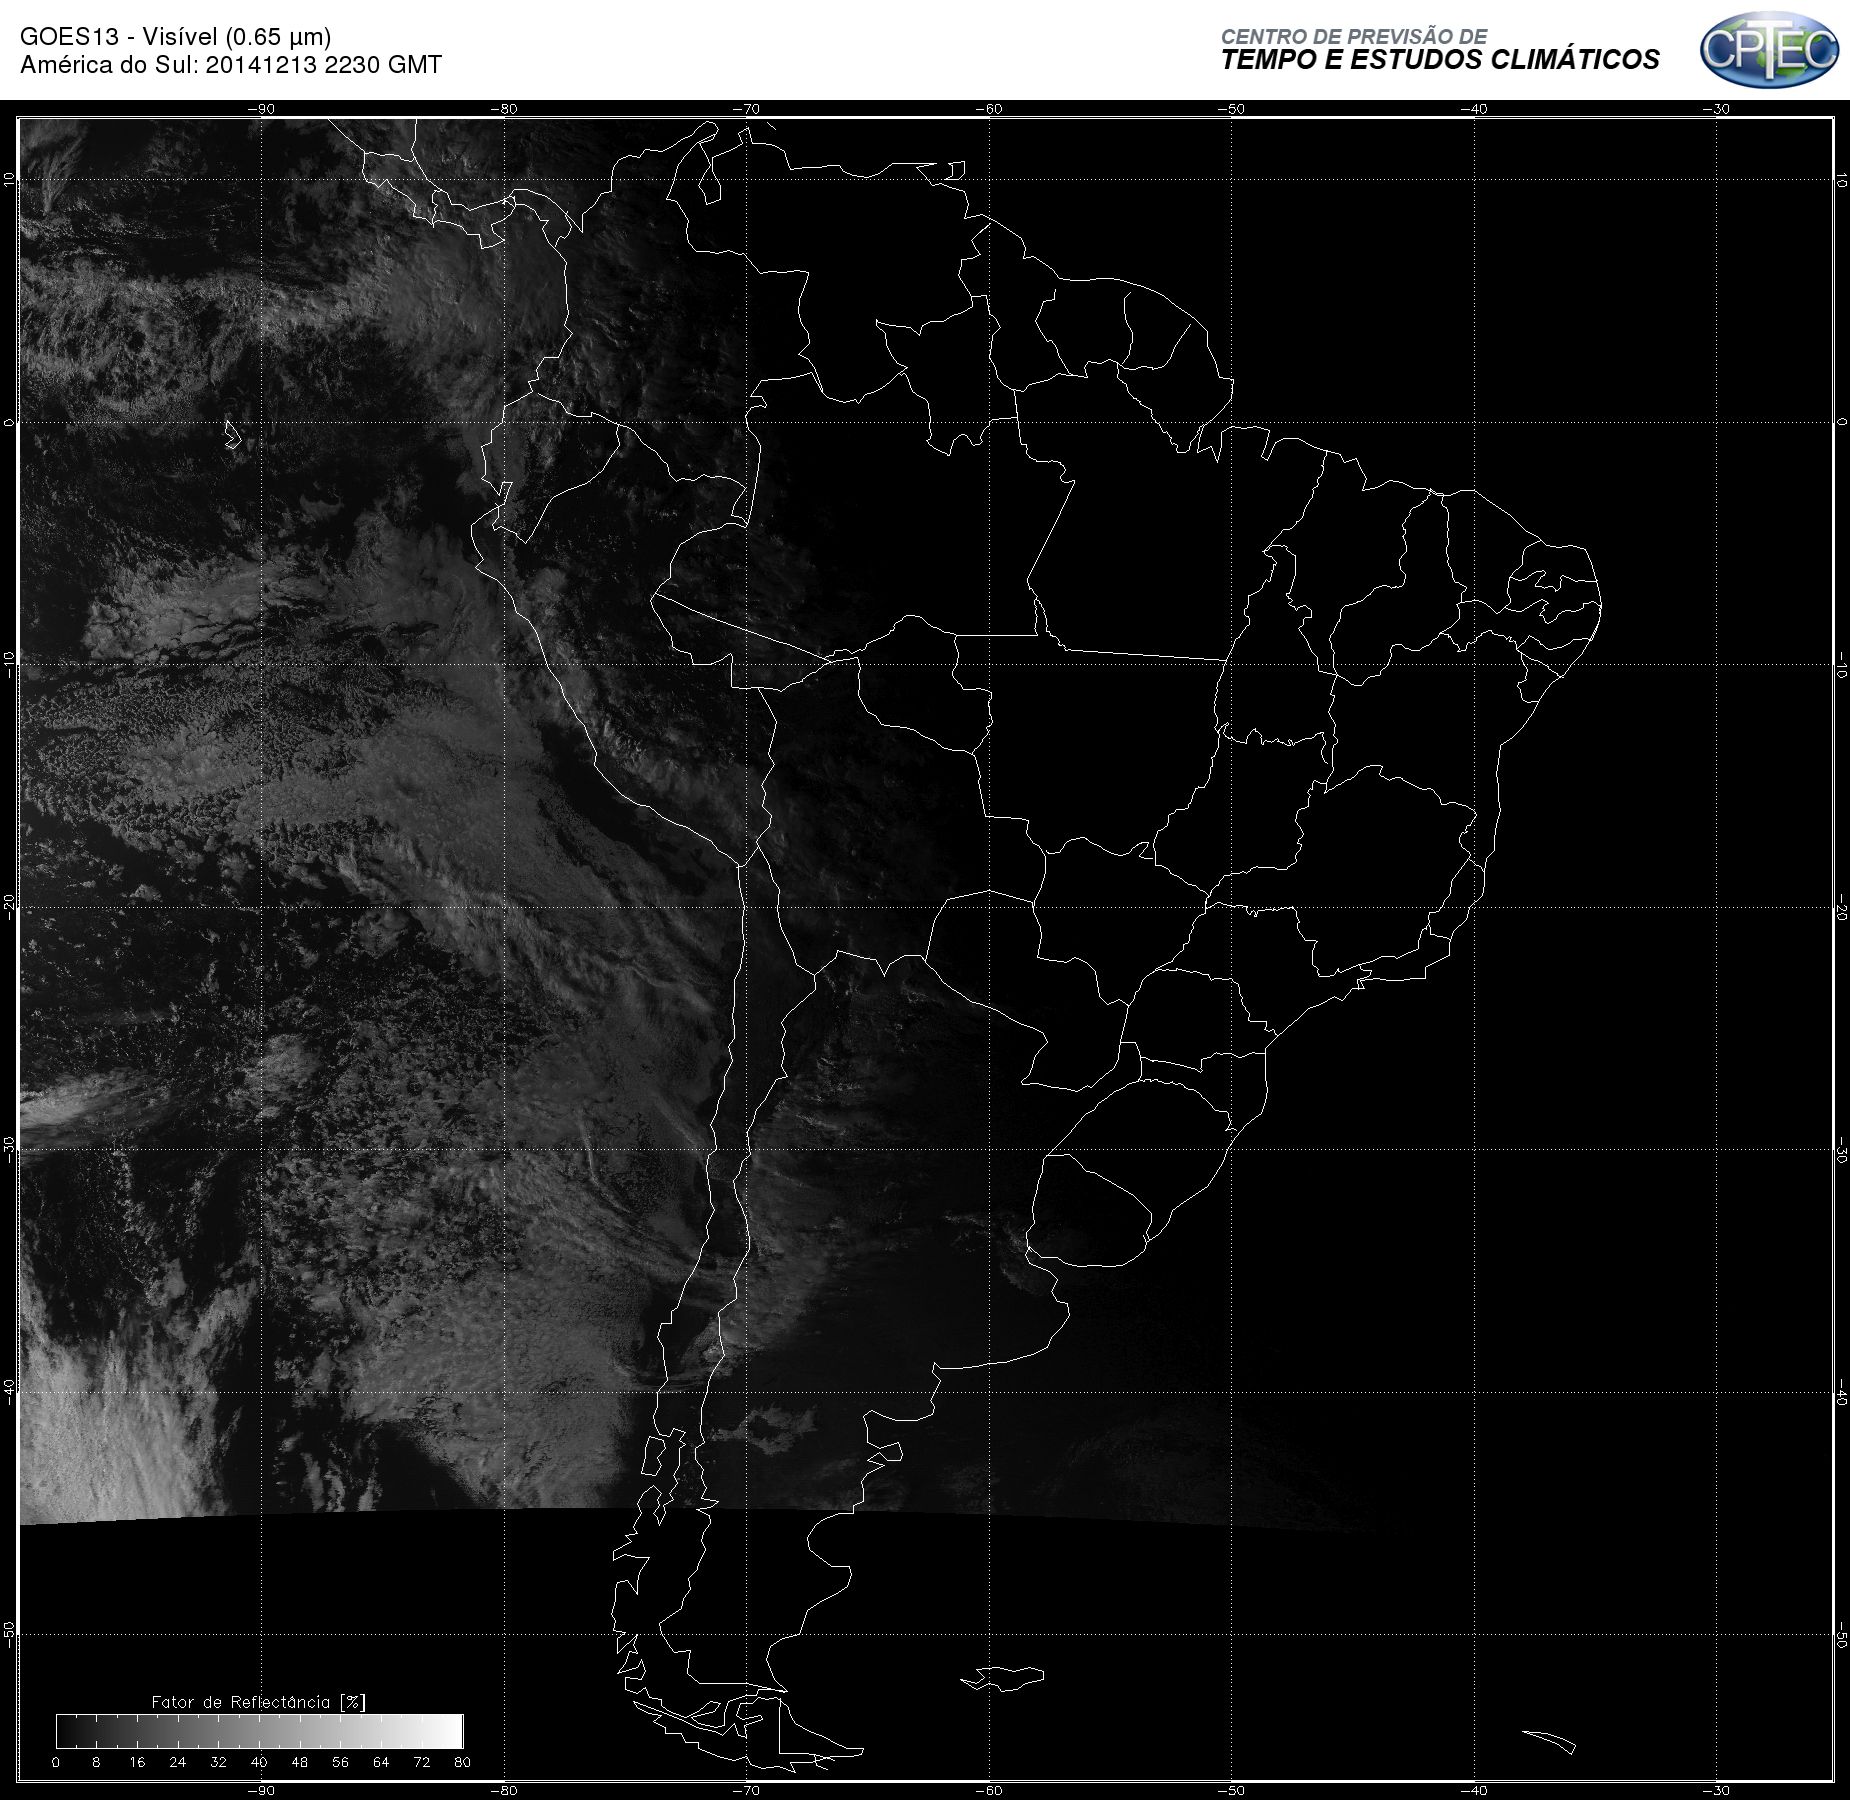
Task: Click the Falkland Islands outline on map
Action: tap(1003, 1678)
